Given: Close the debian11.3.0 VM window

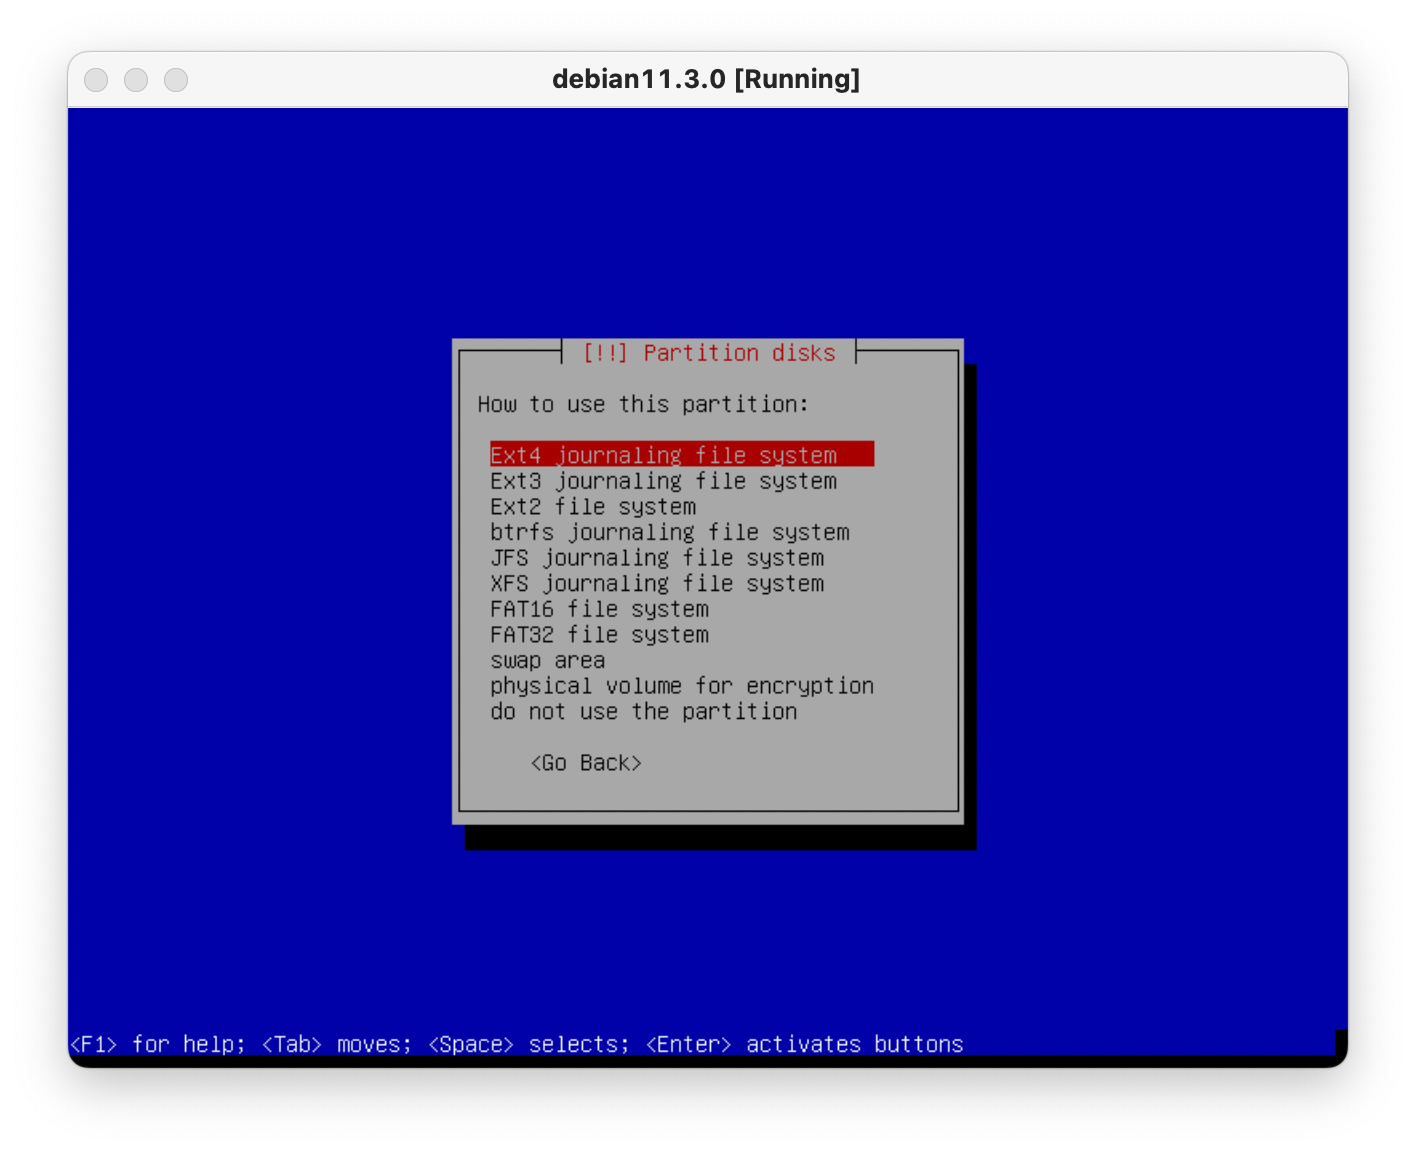Looking at the screenshot, I should point(96,80).
